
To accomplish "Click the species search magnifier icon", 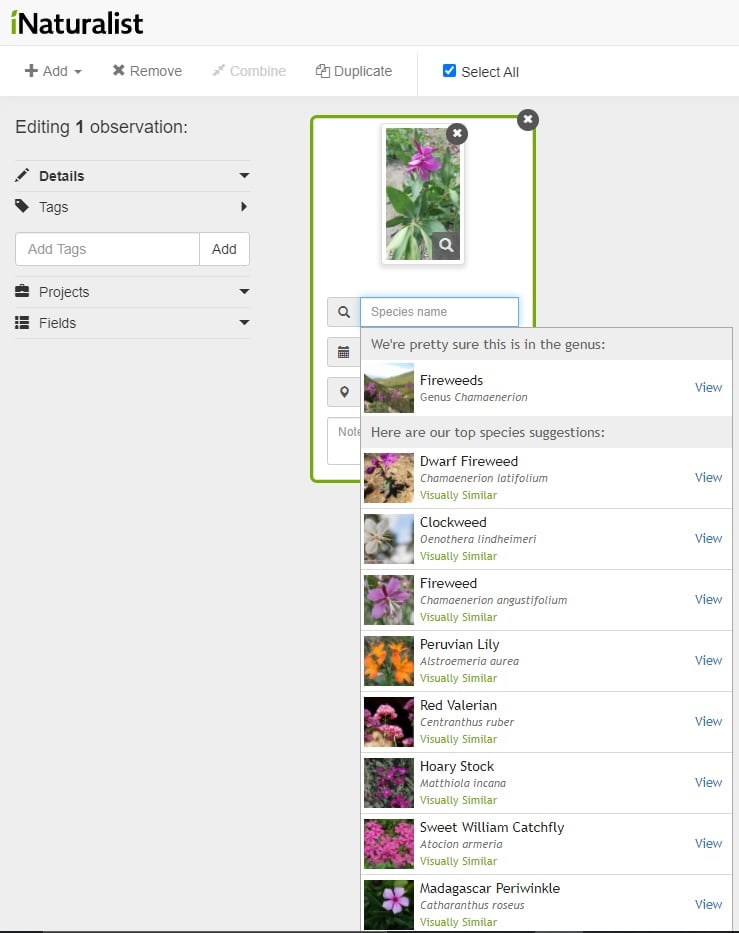I will coord(344,312).
